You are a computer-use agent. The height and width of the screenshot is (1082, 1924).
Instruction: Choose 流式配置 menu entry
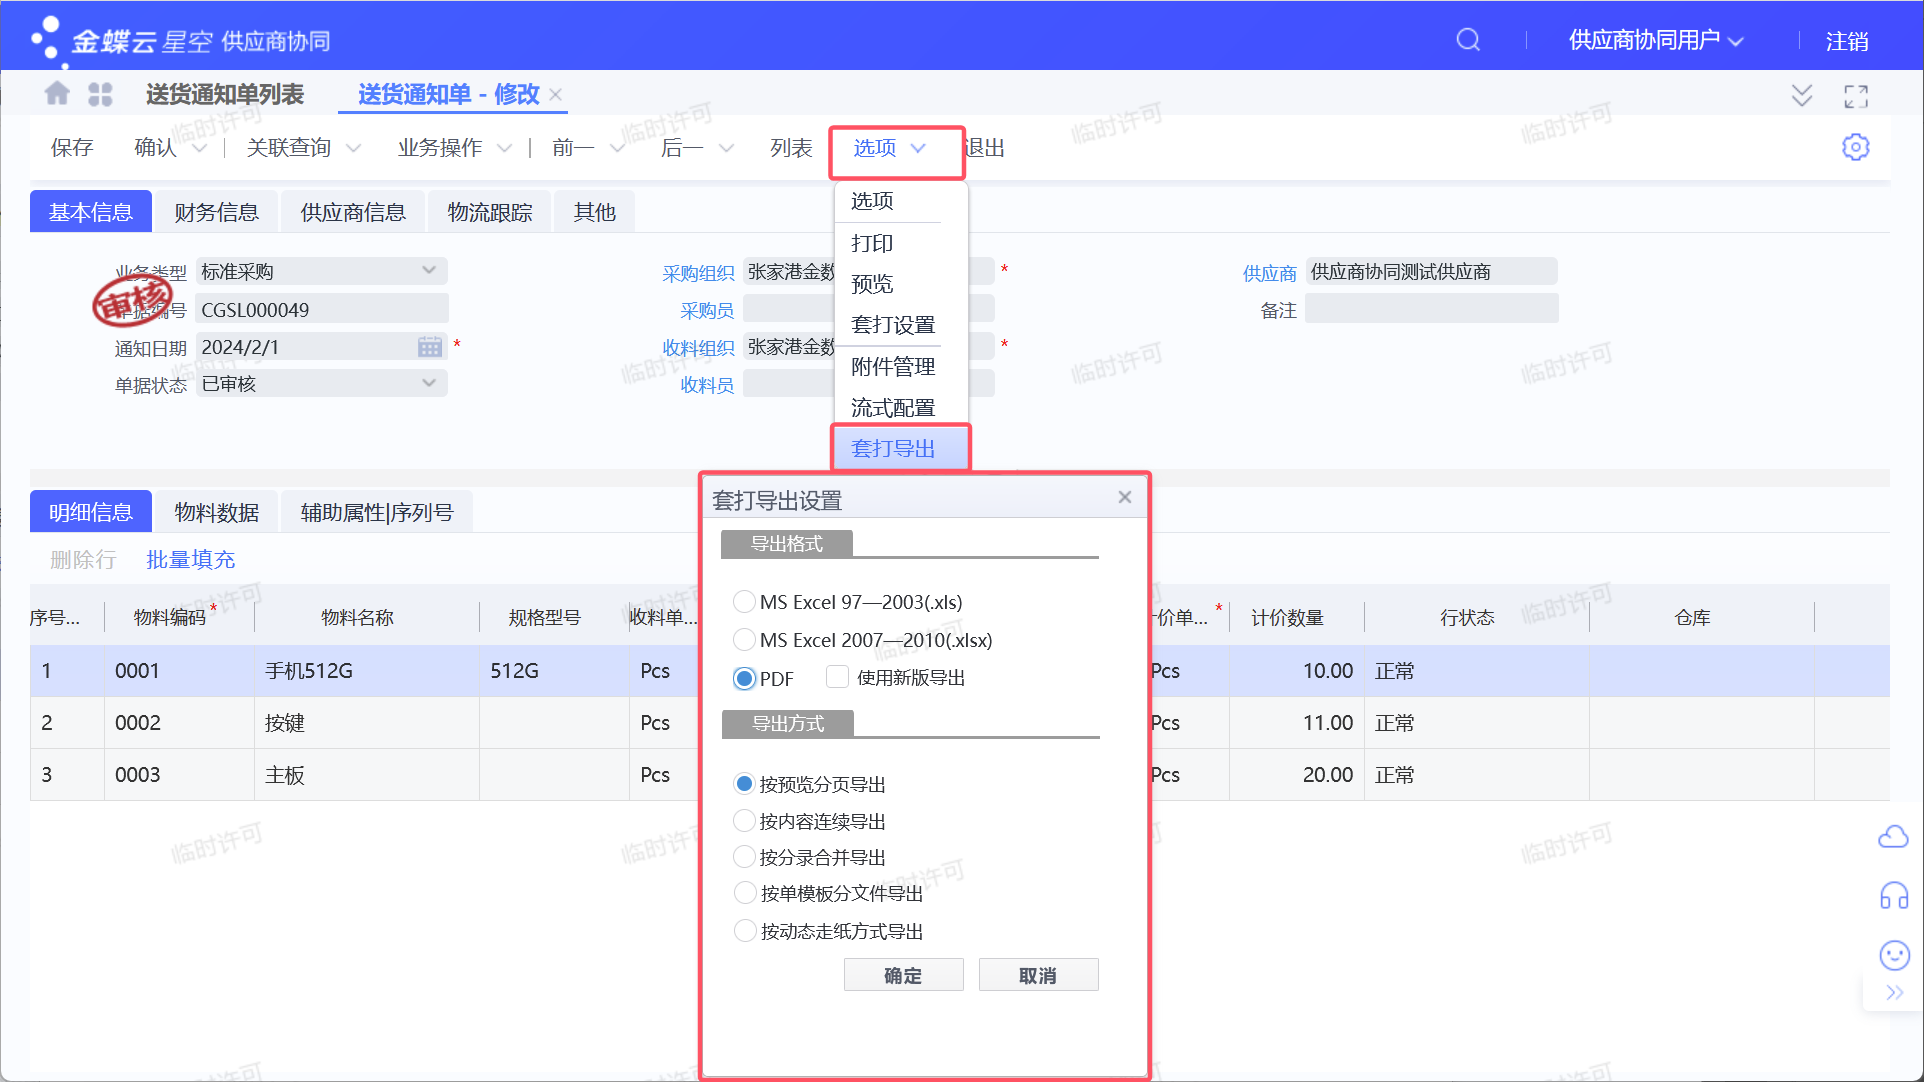893,408
